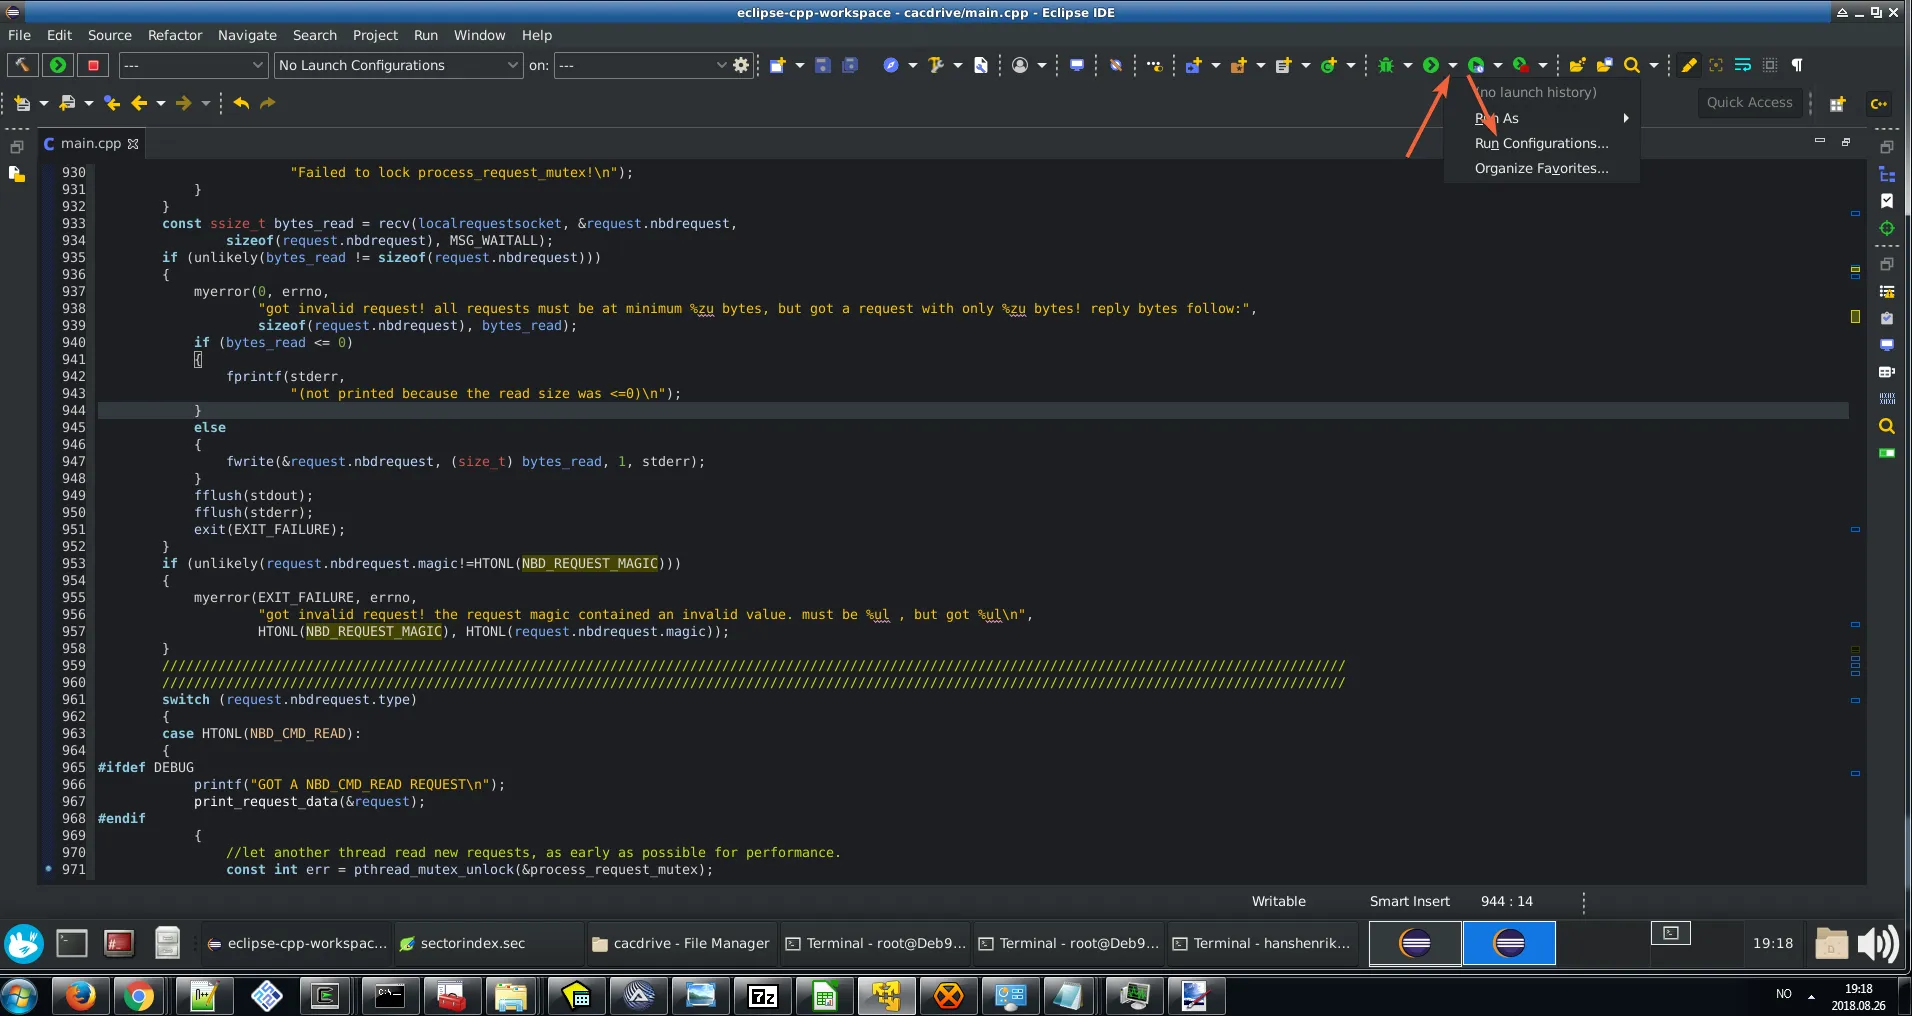Expand the New file dropdown arrow

click(800, 65)
